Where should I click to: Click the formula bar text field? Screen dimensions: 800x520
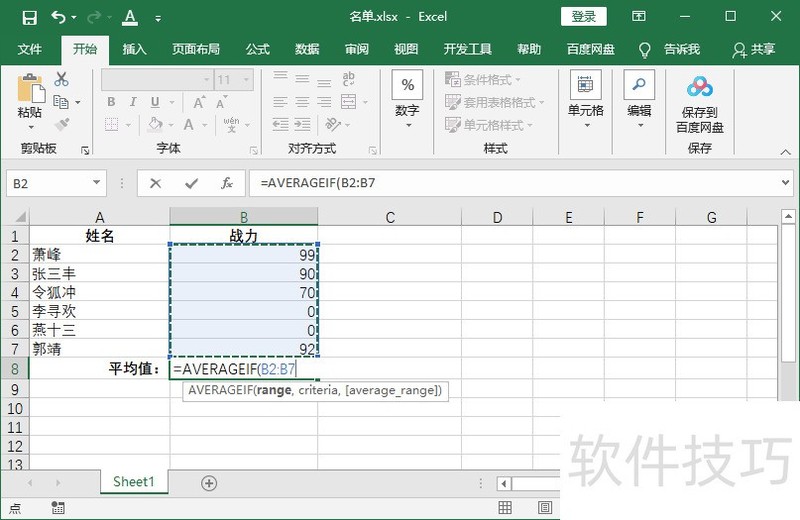pyautogui.click(x=514, y=183)
